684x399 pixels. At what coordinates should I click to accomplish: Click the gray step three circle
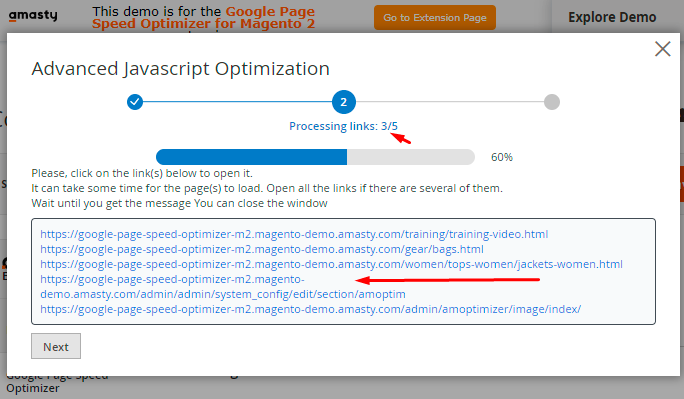tap(552, 102)
